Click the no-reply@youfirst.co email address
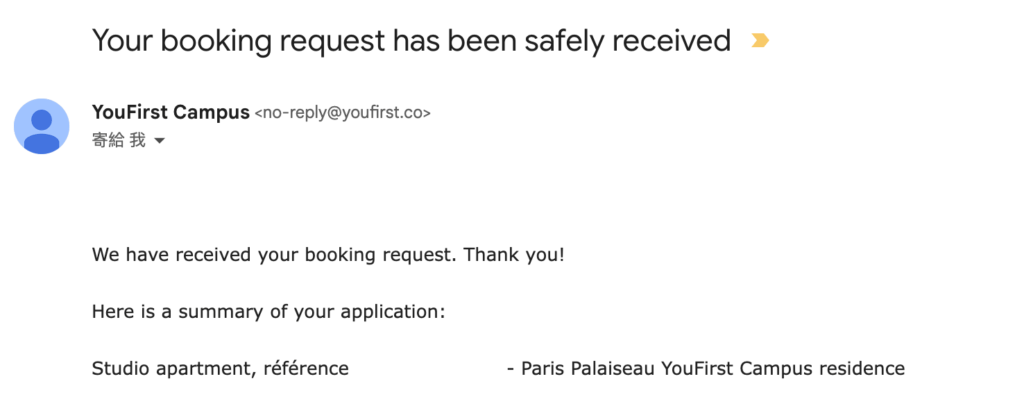 342,113
